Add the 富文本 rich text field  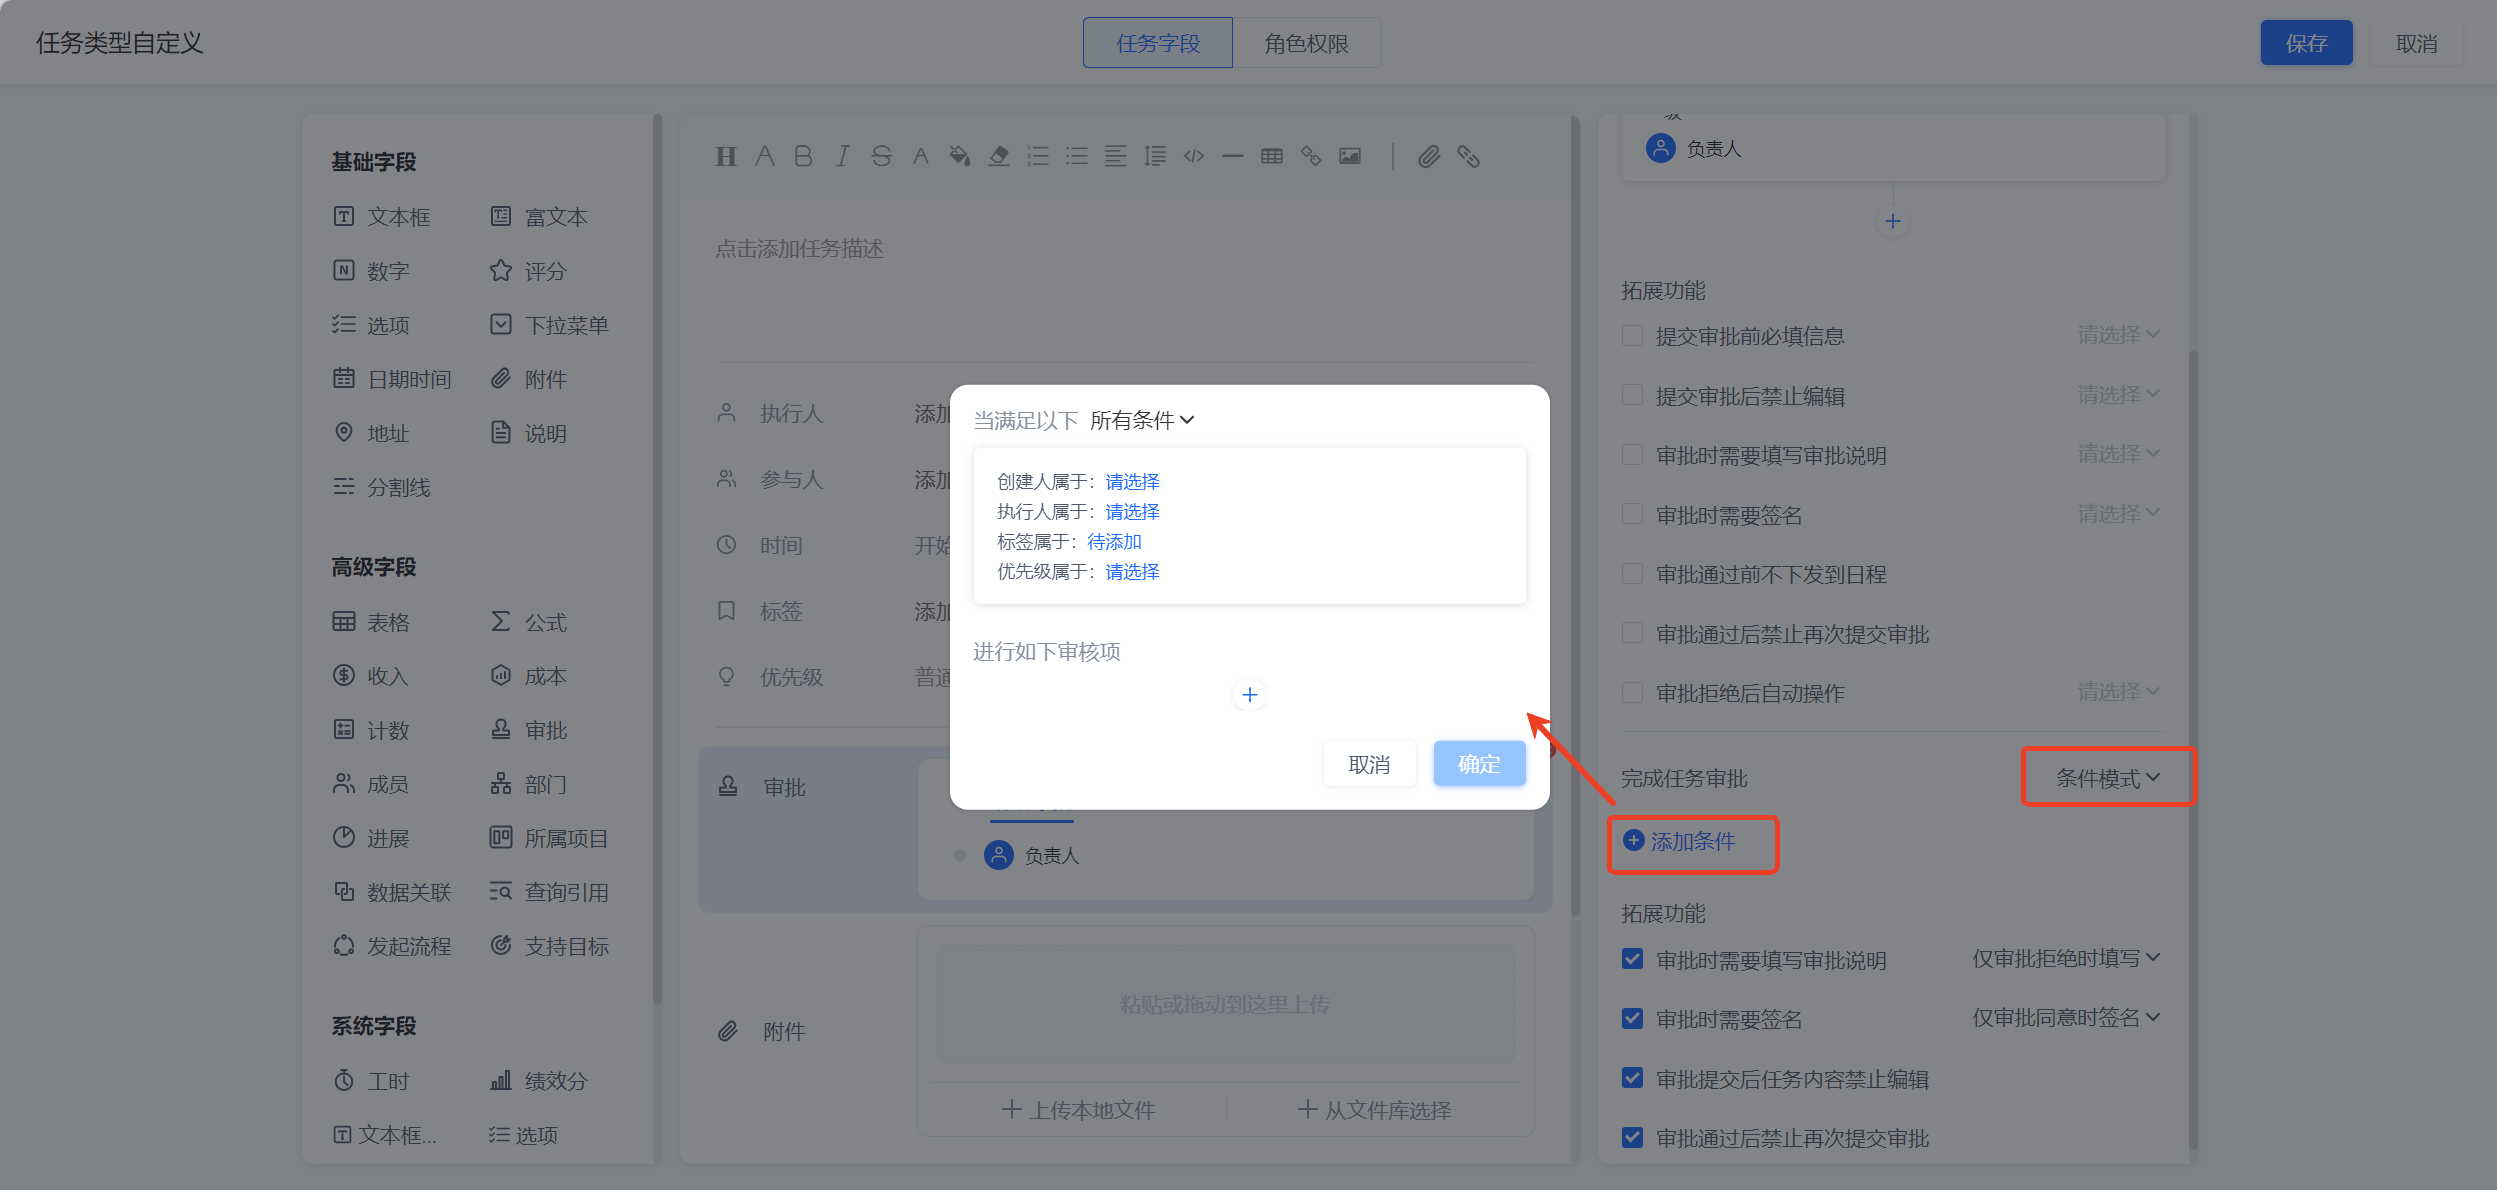coord(539,217)
